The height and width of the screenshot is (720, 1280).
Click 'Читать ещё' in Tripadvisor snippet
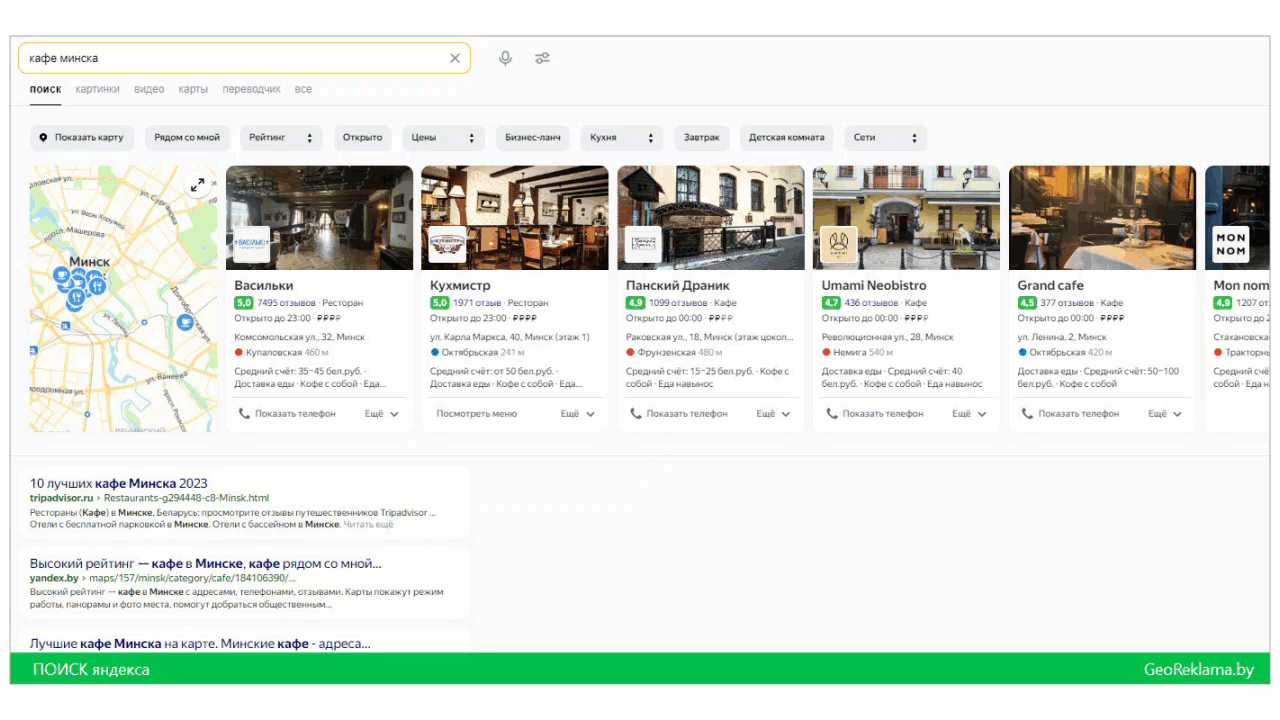point(369,524)
